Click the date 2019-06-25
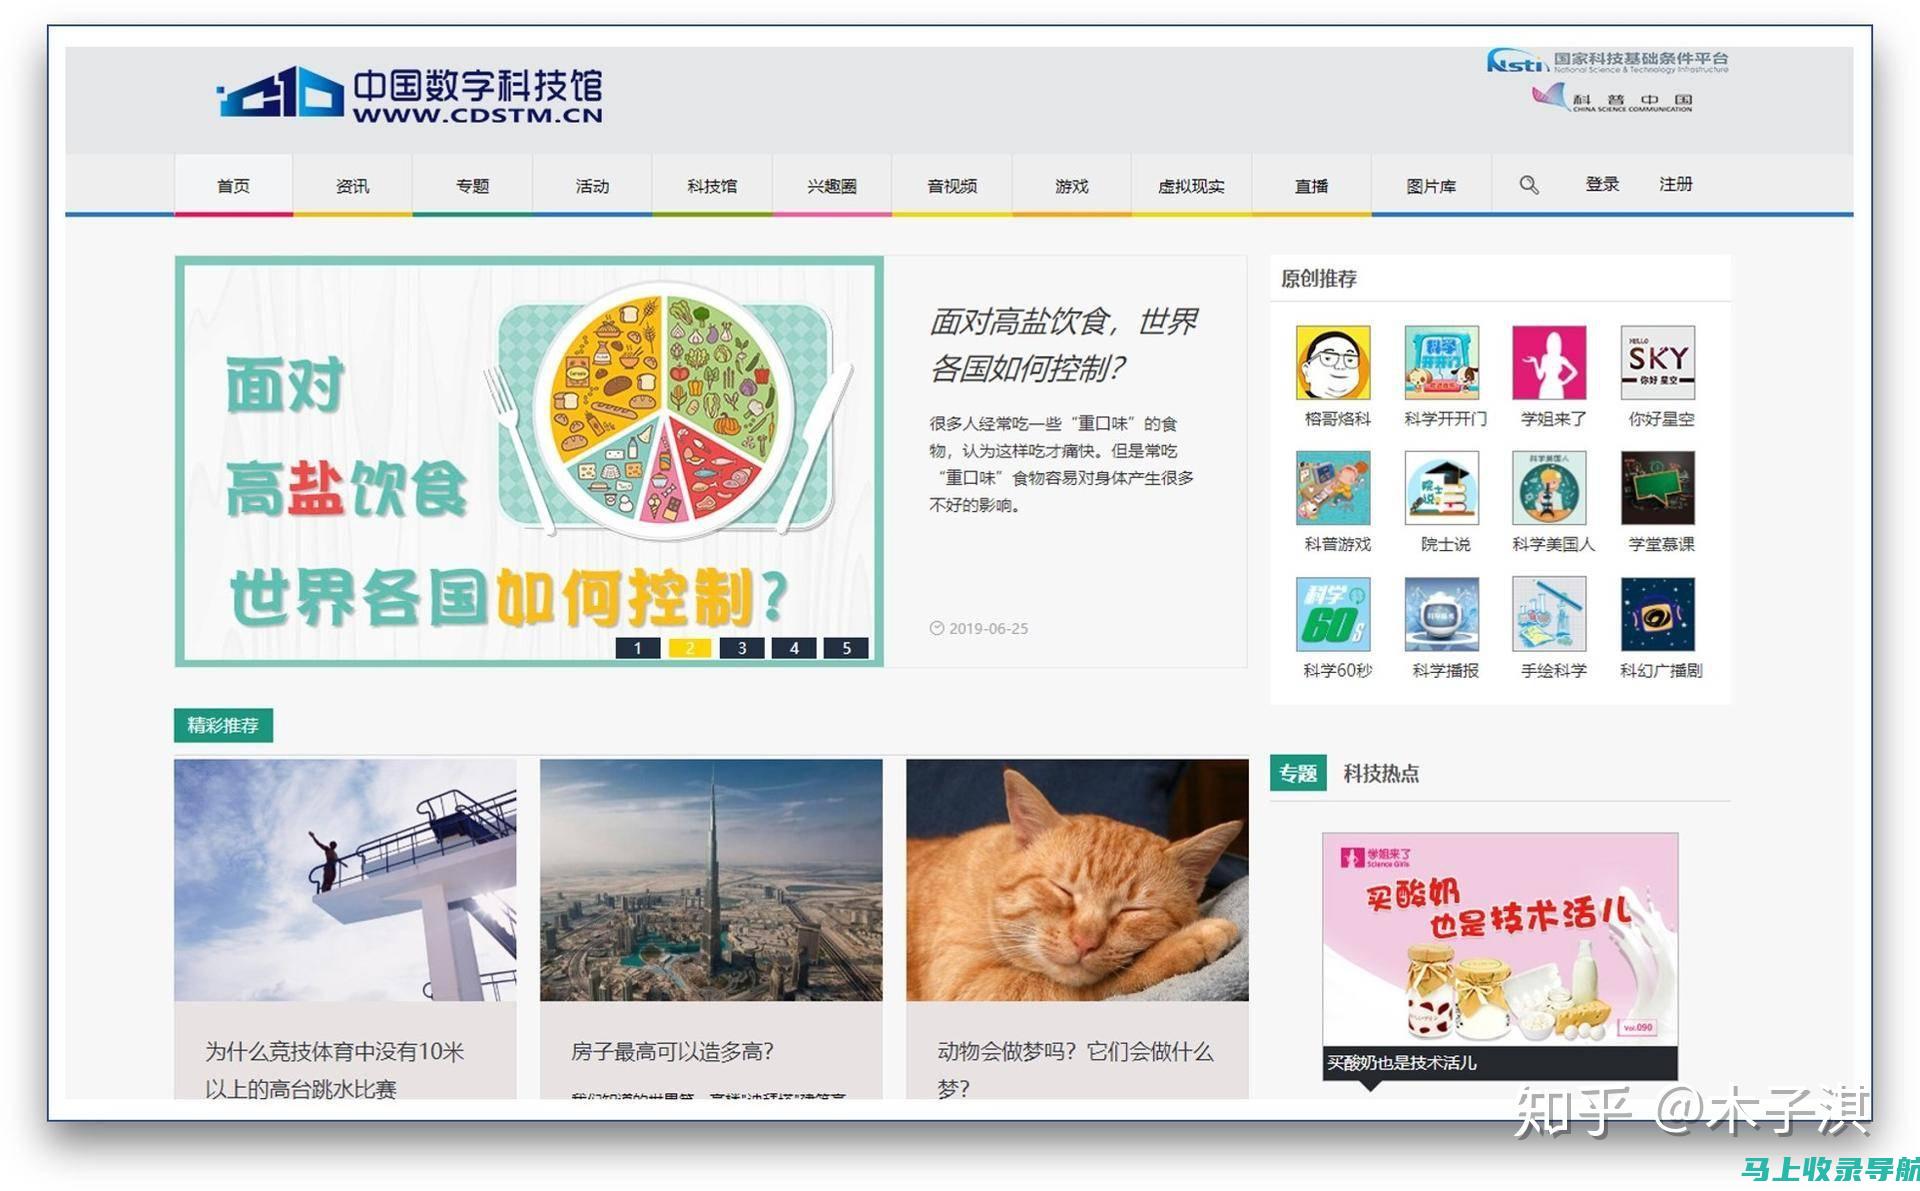Viewport: 1920px width, 1191px height. point(988,628)
